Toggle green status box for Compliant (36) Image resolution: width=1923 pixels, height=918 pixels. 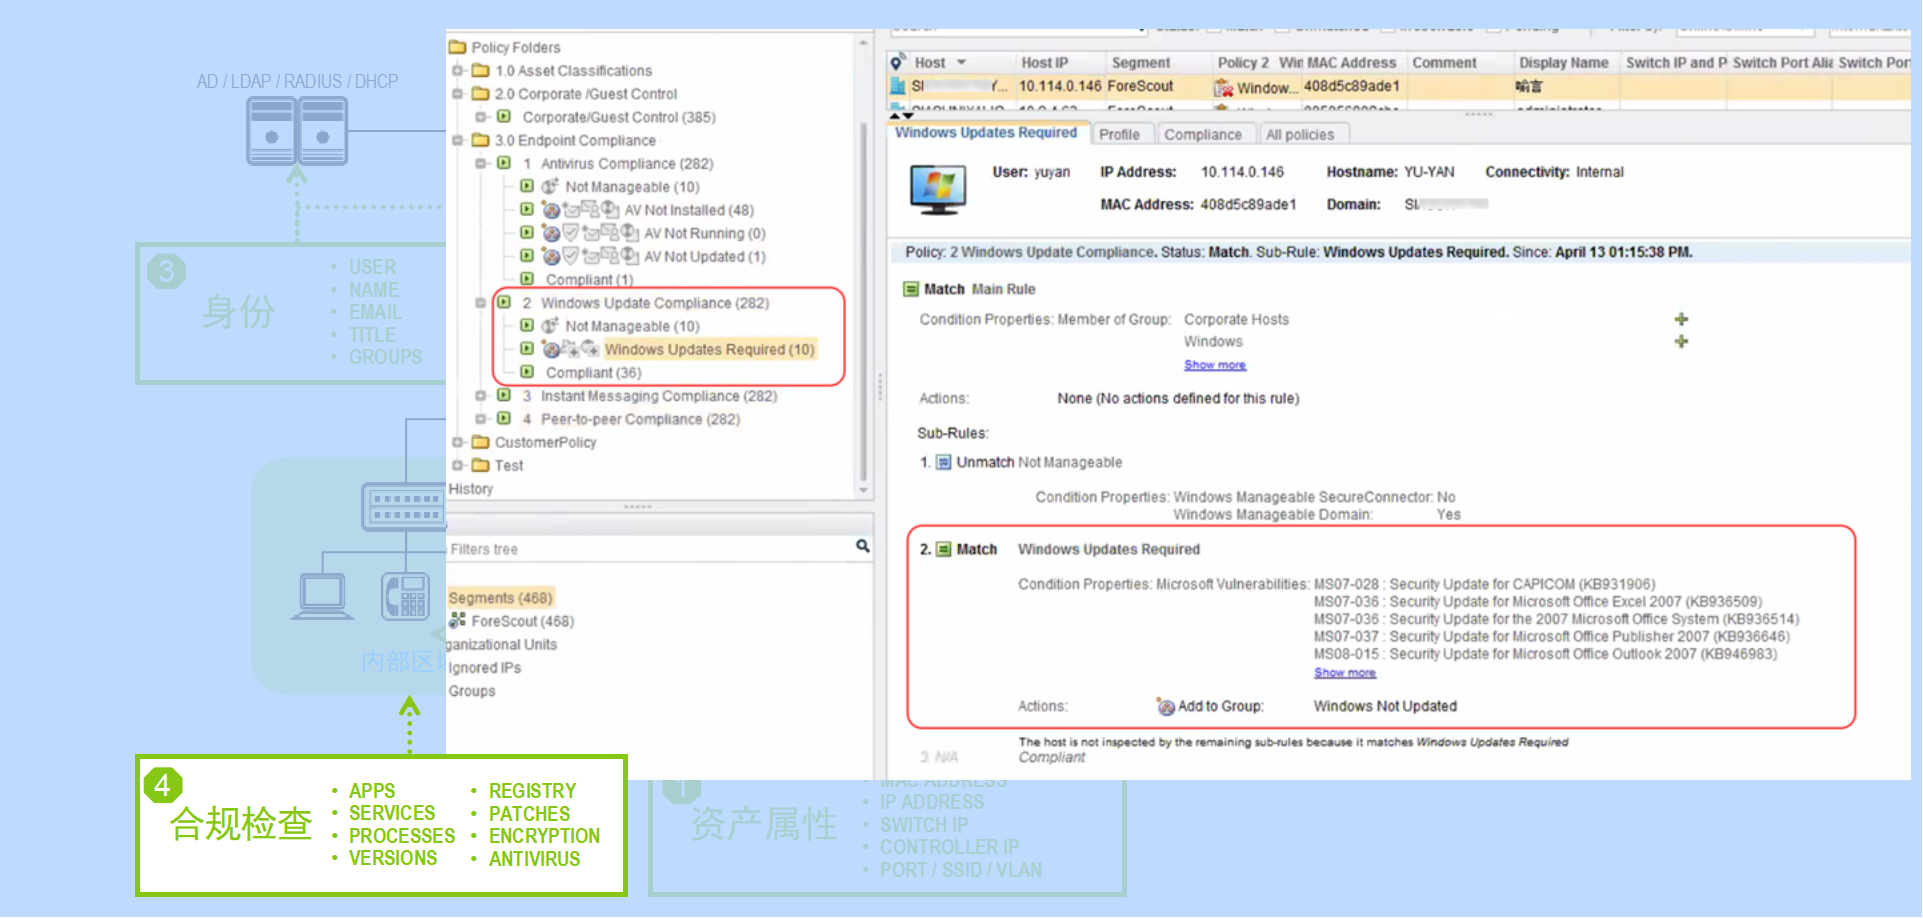coord(527,372)
